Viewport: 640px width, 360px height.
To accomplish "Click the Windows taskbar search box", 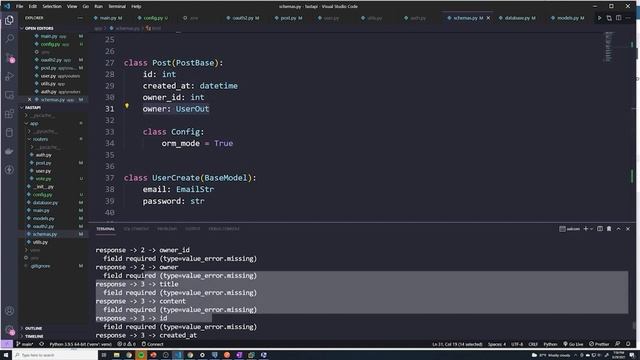I will pos(55,355).
